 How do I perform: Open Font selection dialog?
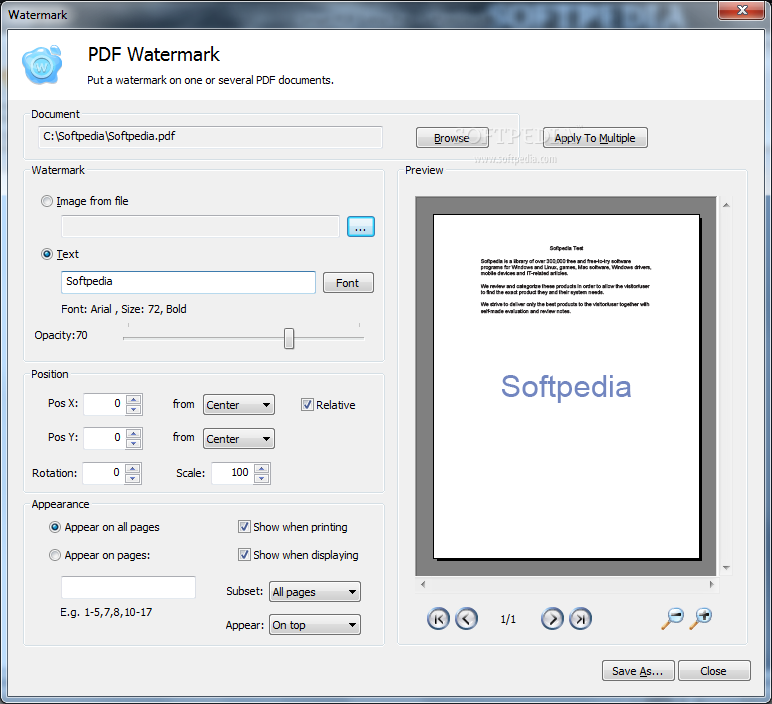tap(348, 283)
